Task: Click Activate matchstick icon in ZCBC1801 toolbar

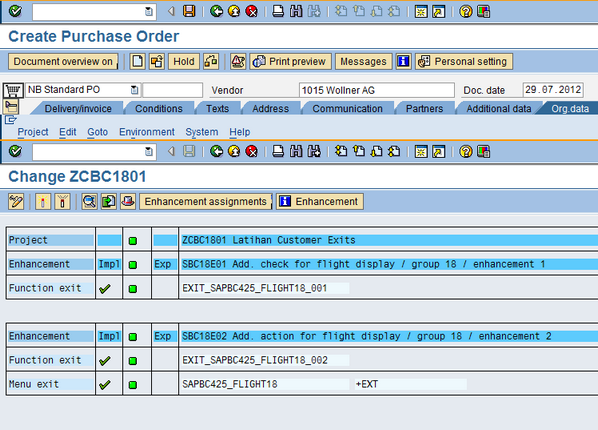Action: [x=43, y=201]
